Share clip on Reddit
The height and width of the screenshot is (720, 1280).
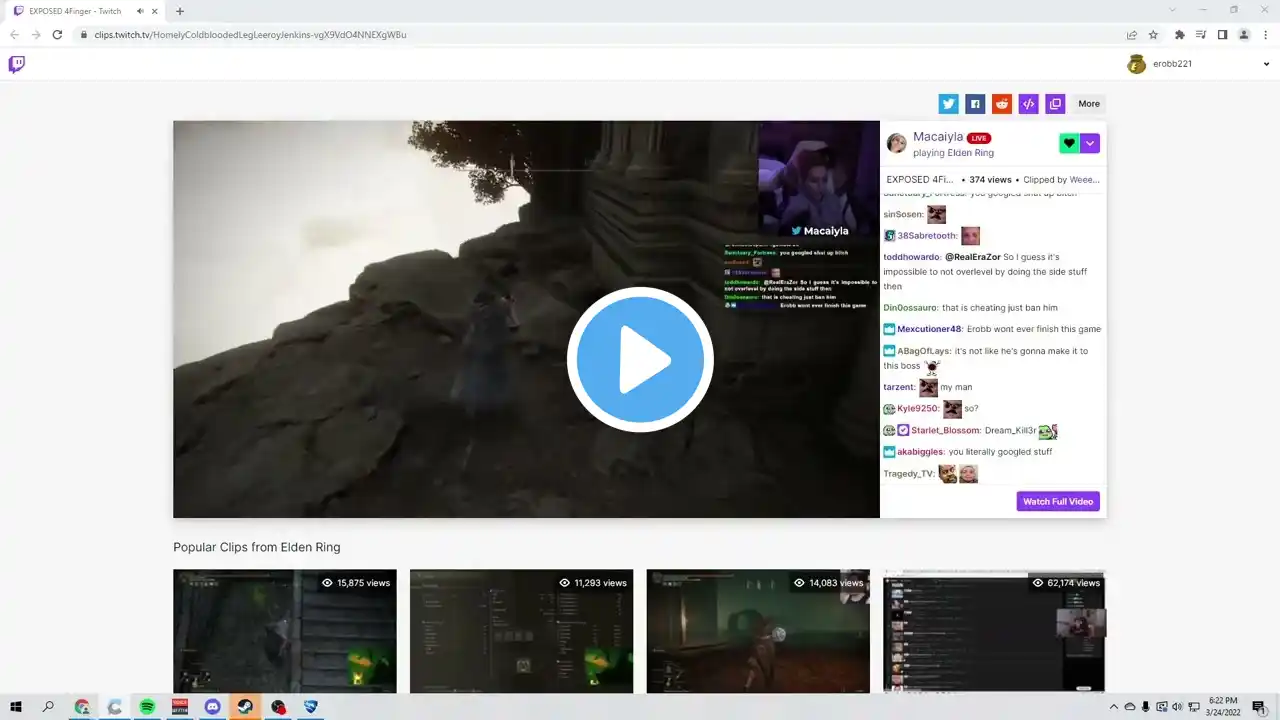1002,104
